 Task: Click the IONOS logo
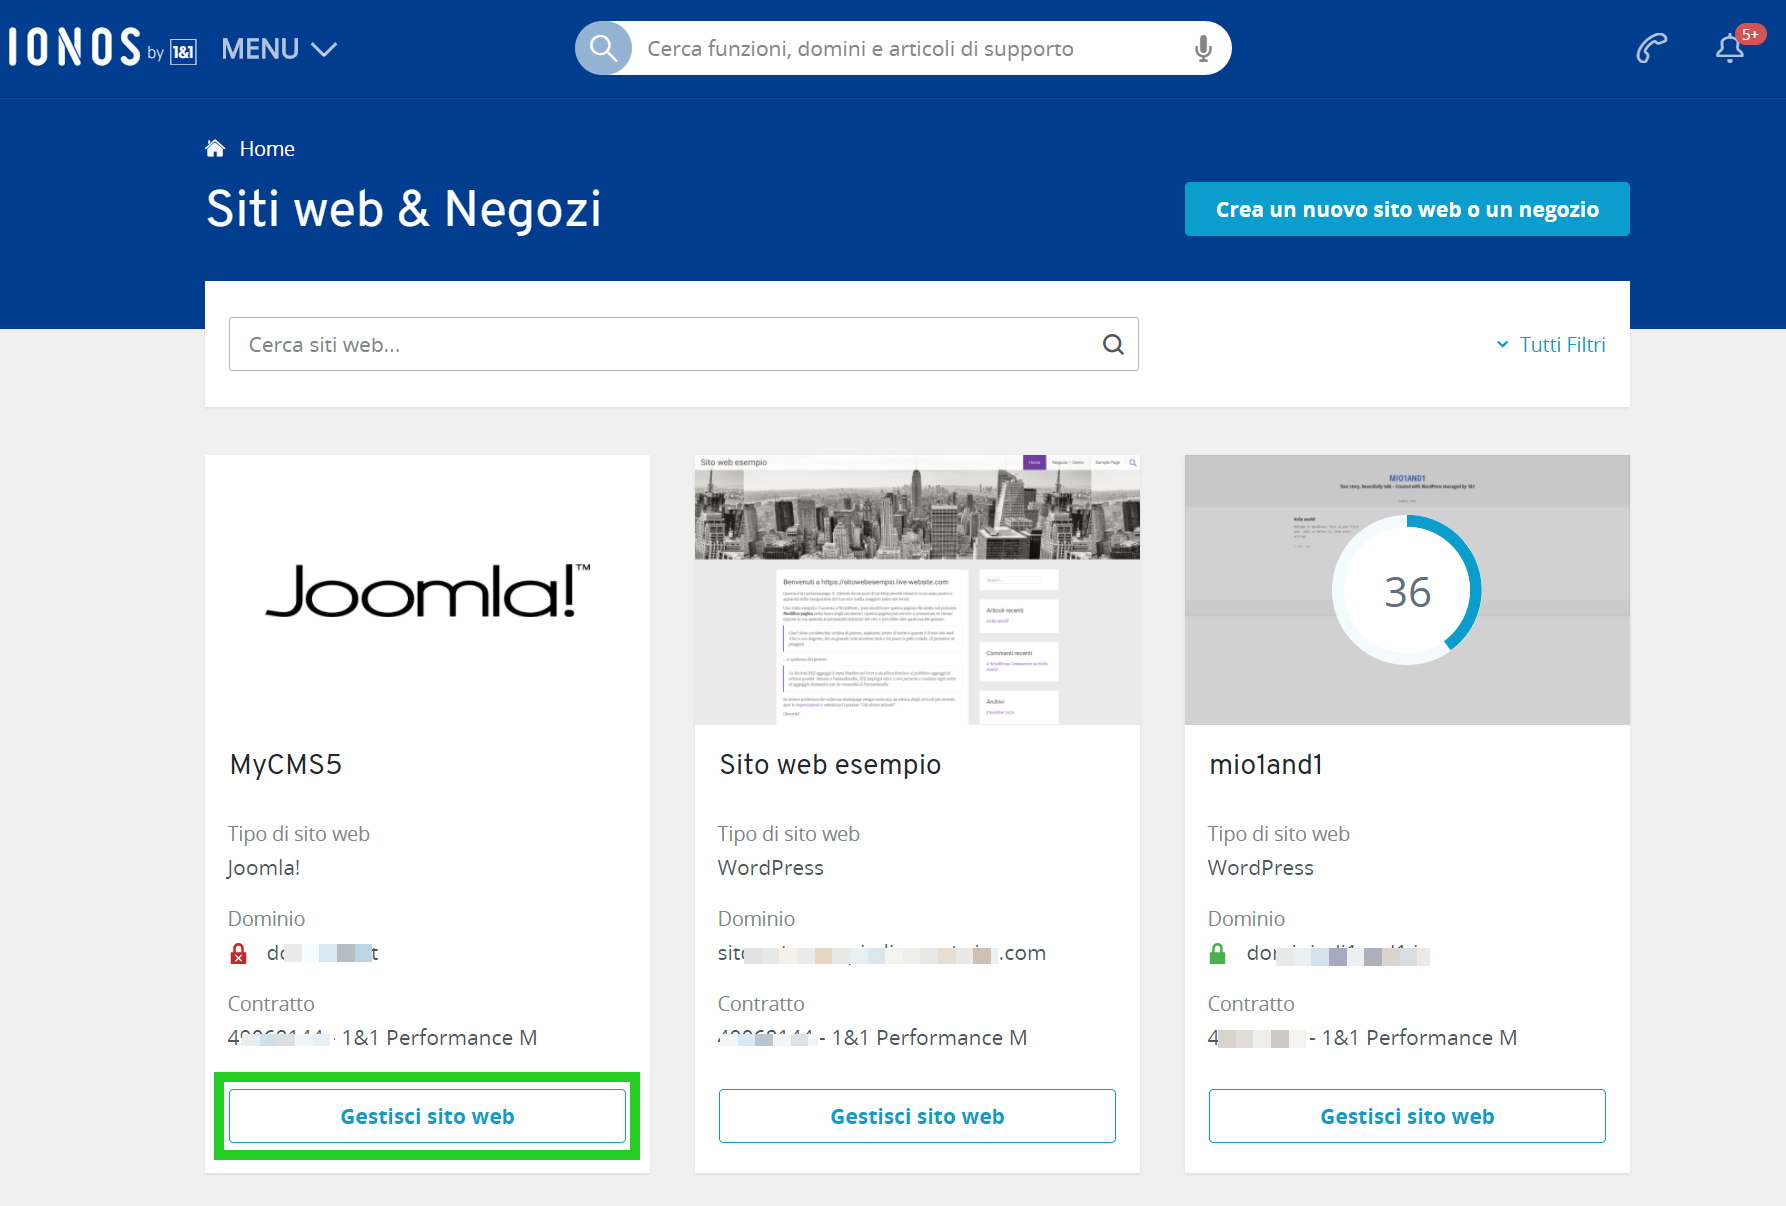[102, 48]
